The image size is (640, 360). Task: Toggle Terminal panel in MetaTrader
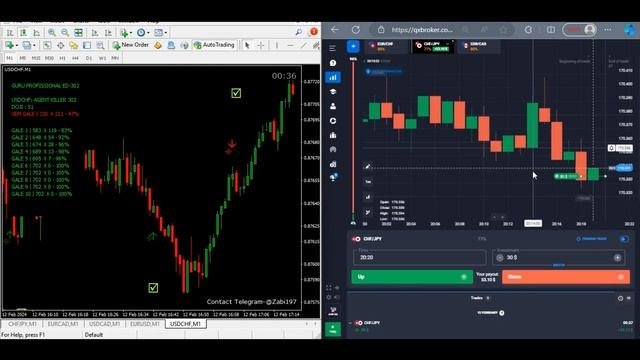pos(87,45)
